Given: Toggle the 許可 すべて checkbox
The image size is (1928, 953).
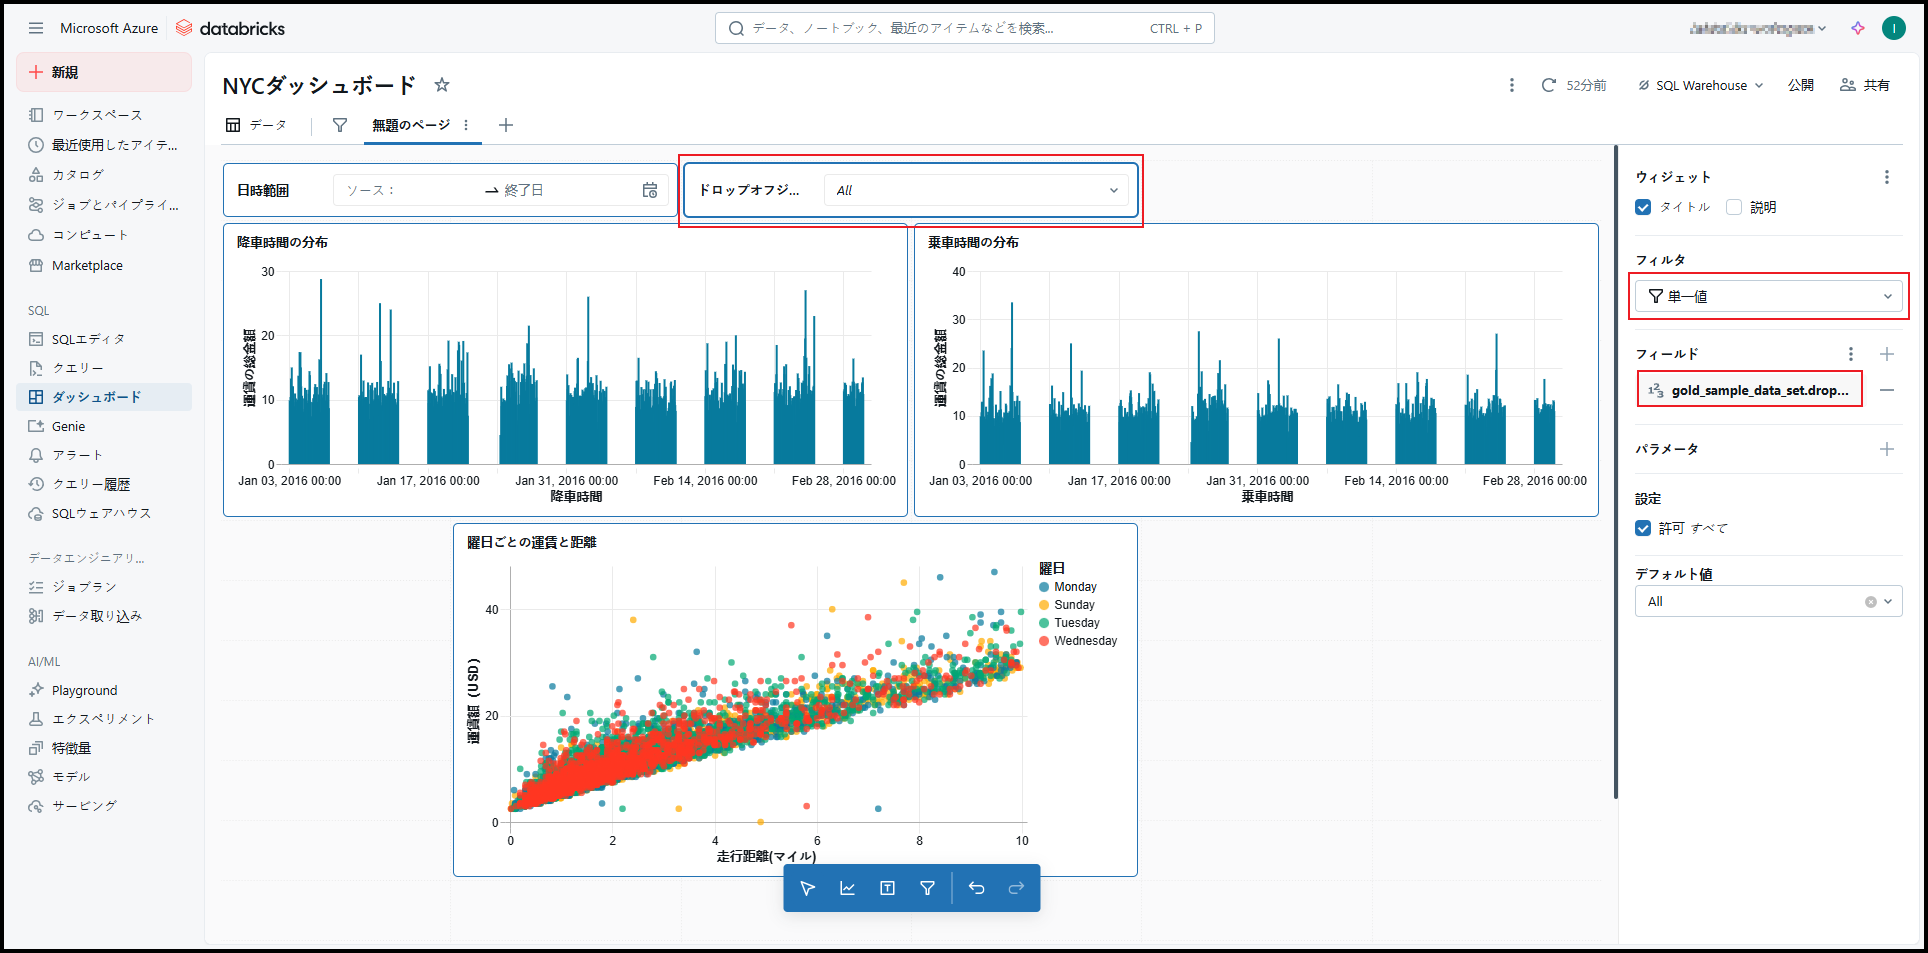Looking at the screenshot, I should coord(1643,528).
